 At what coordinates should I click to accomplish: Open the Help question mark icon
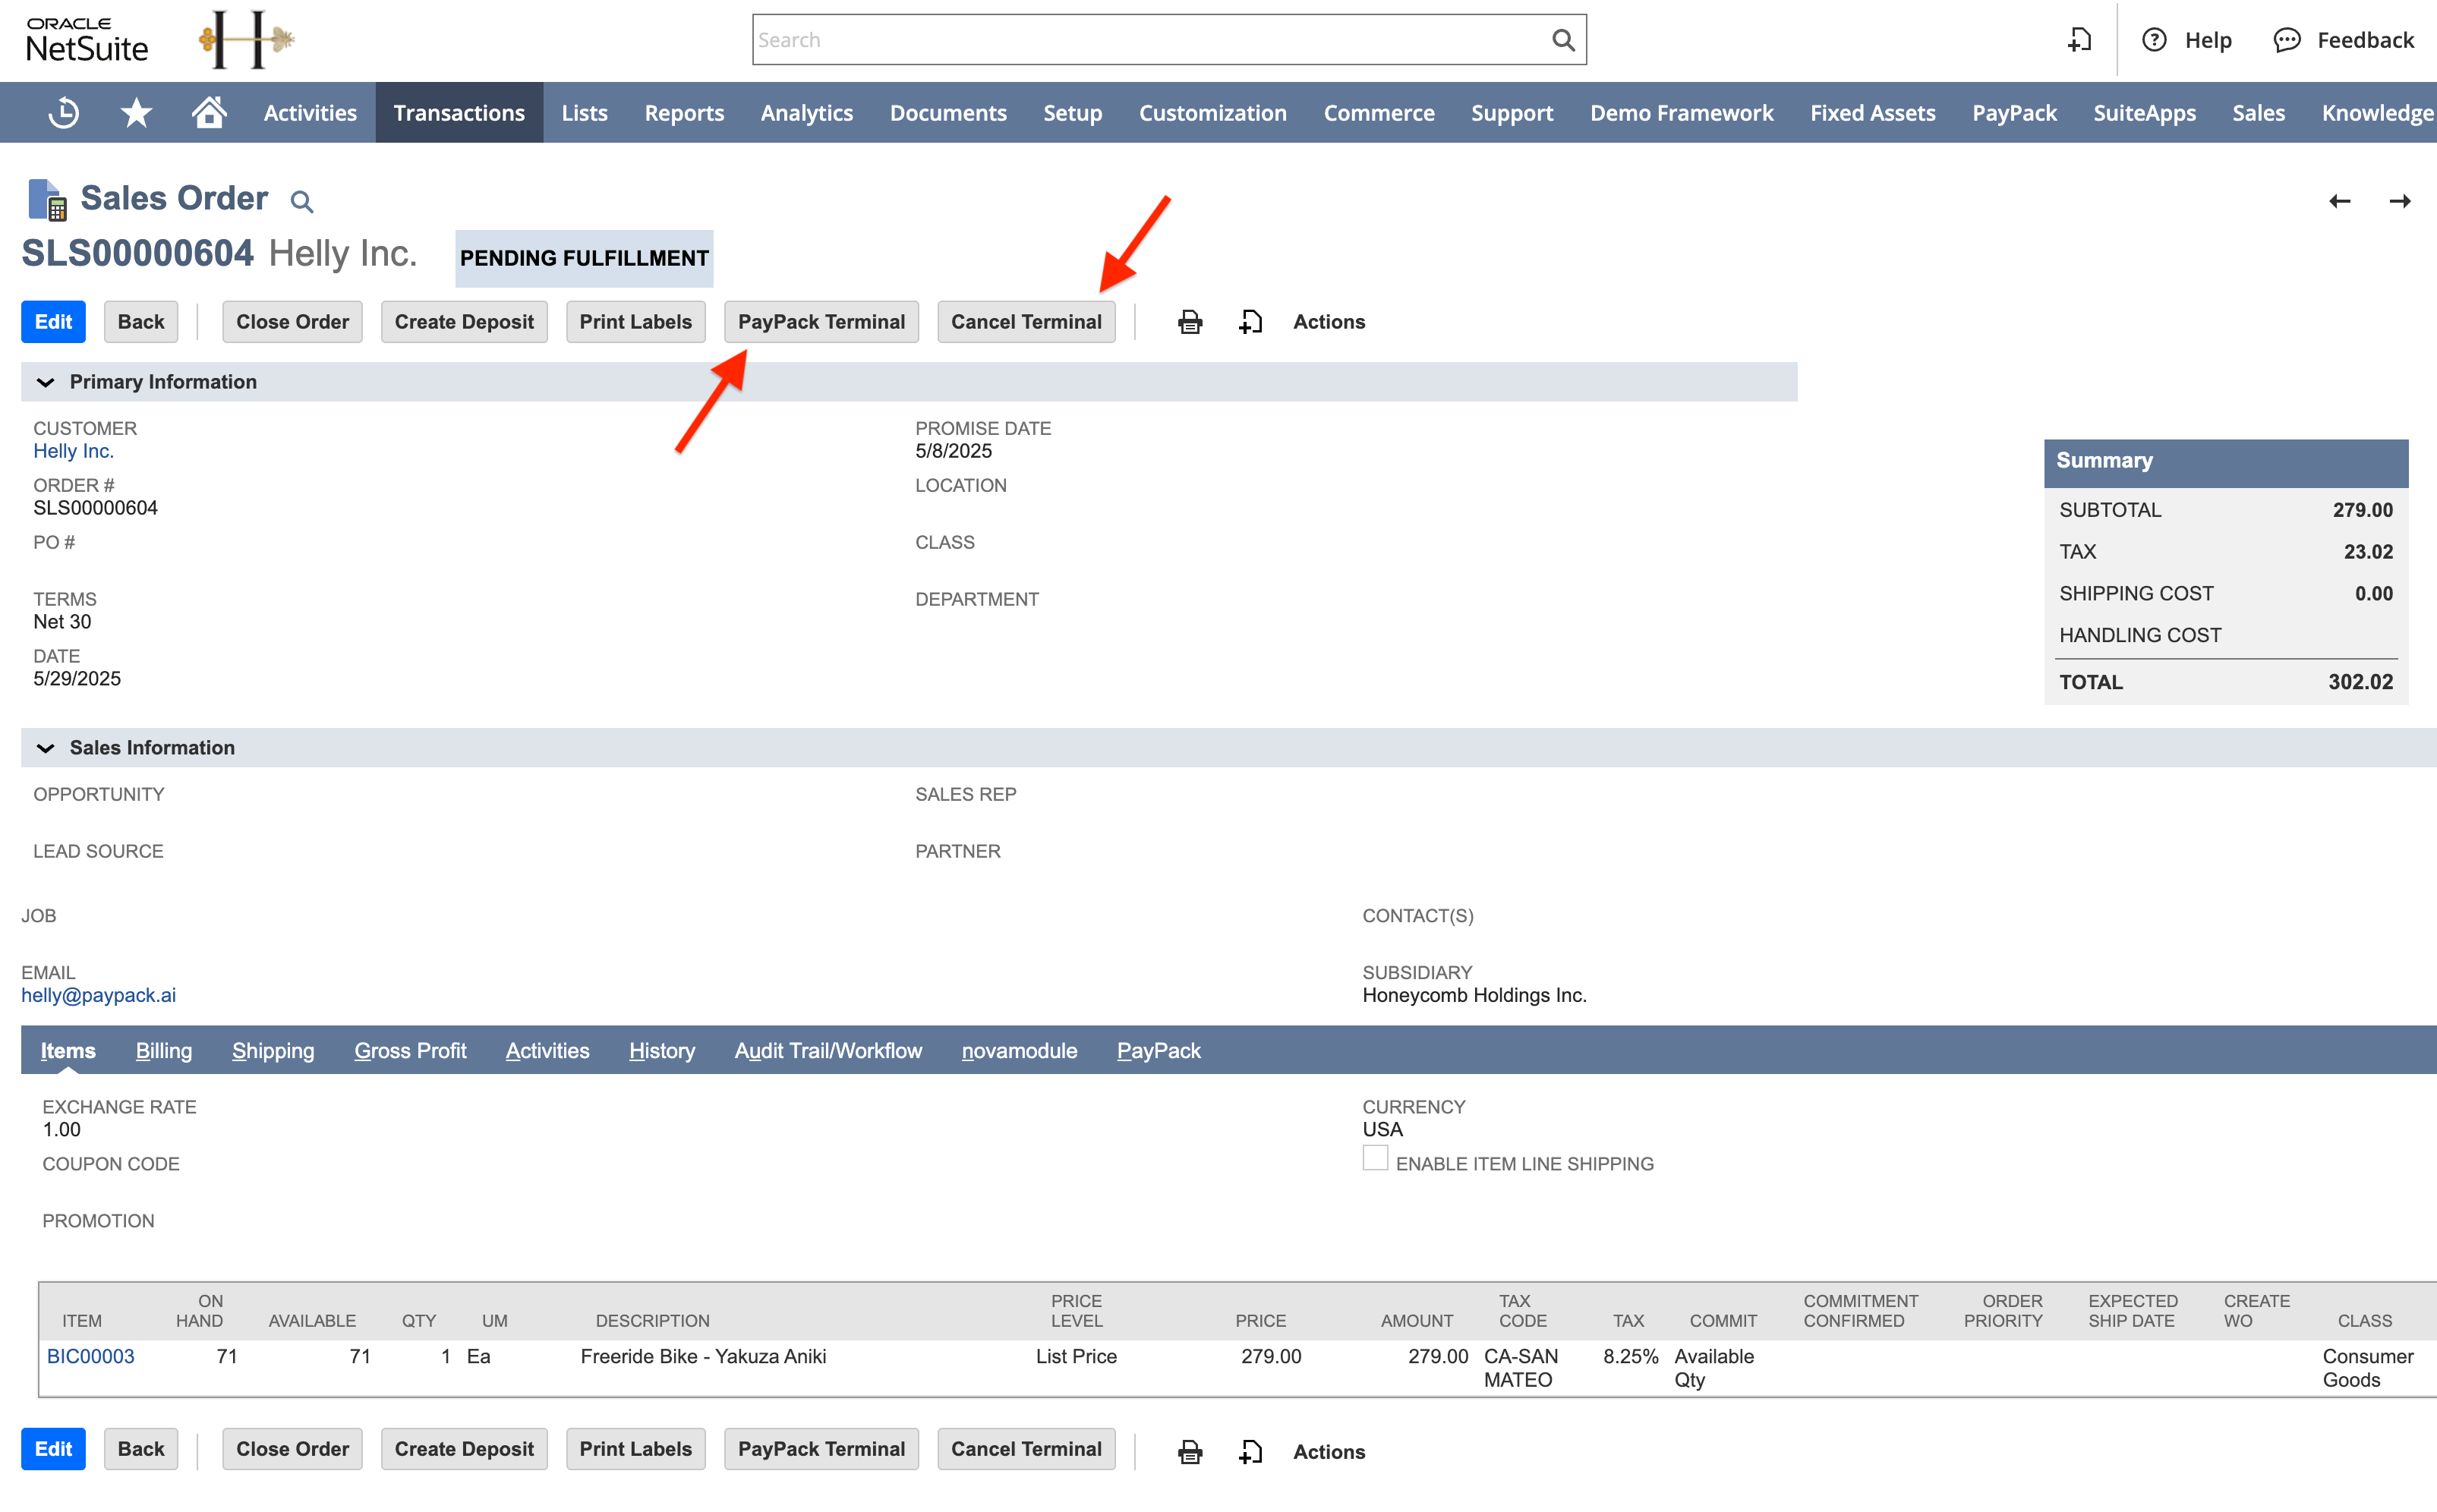click(2154, 40)
